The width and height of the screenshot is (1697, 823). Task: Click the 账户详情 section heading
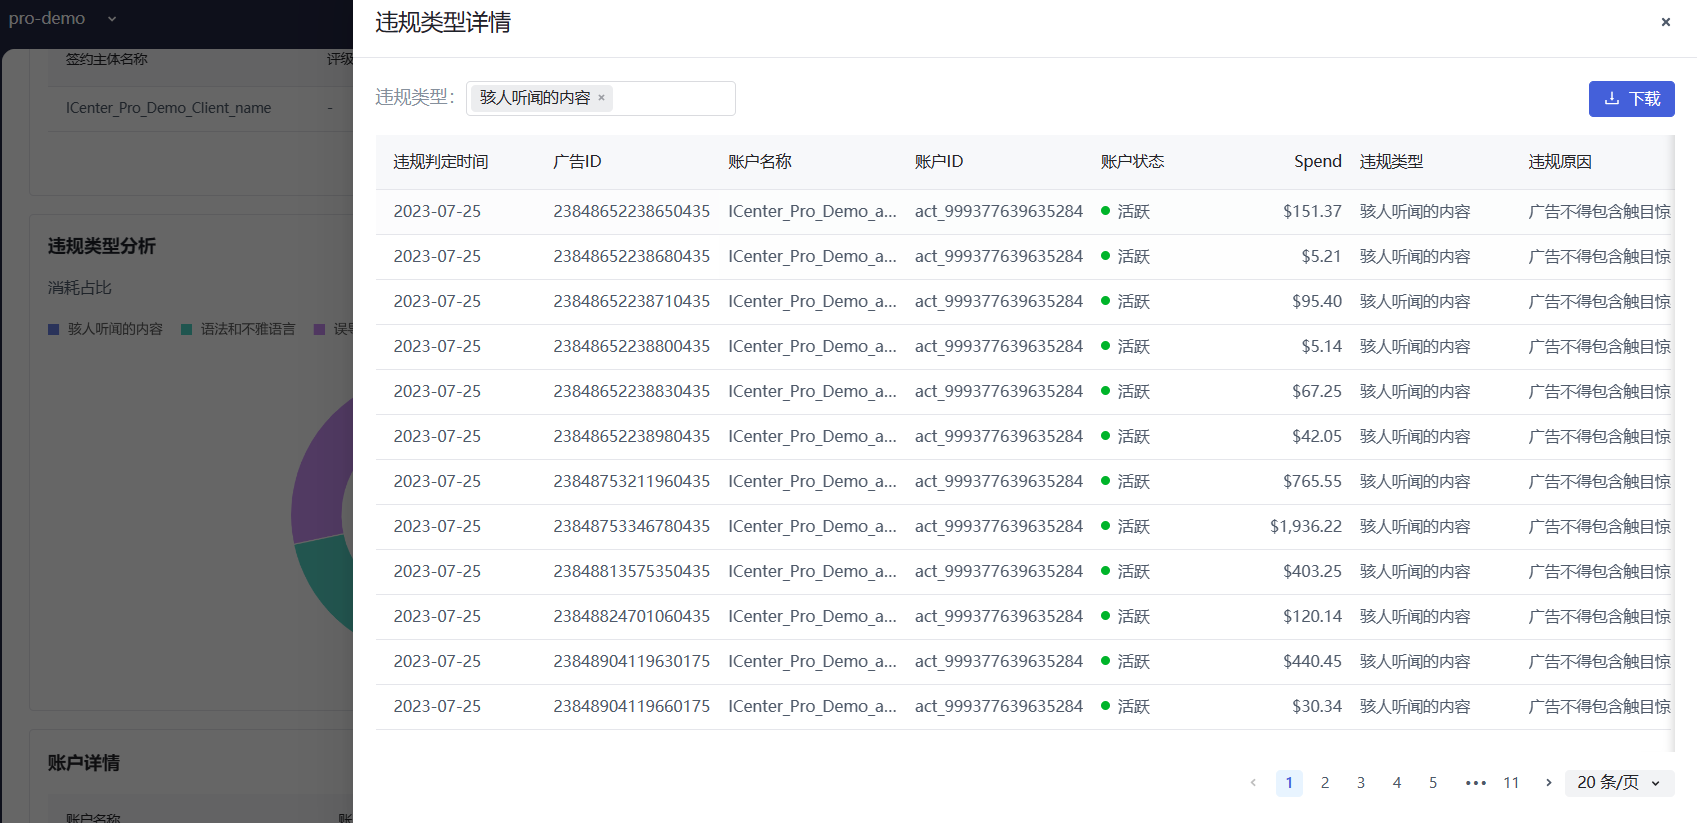tap(83, 763)
